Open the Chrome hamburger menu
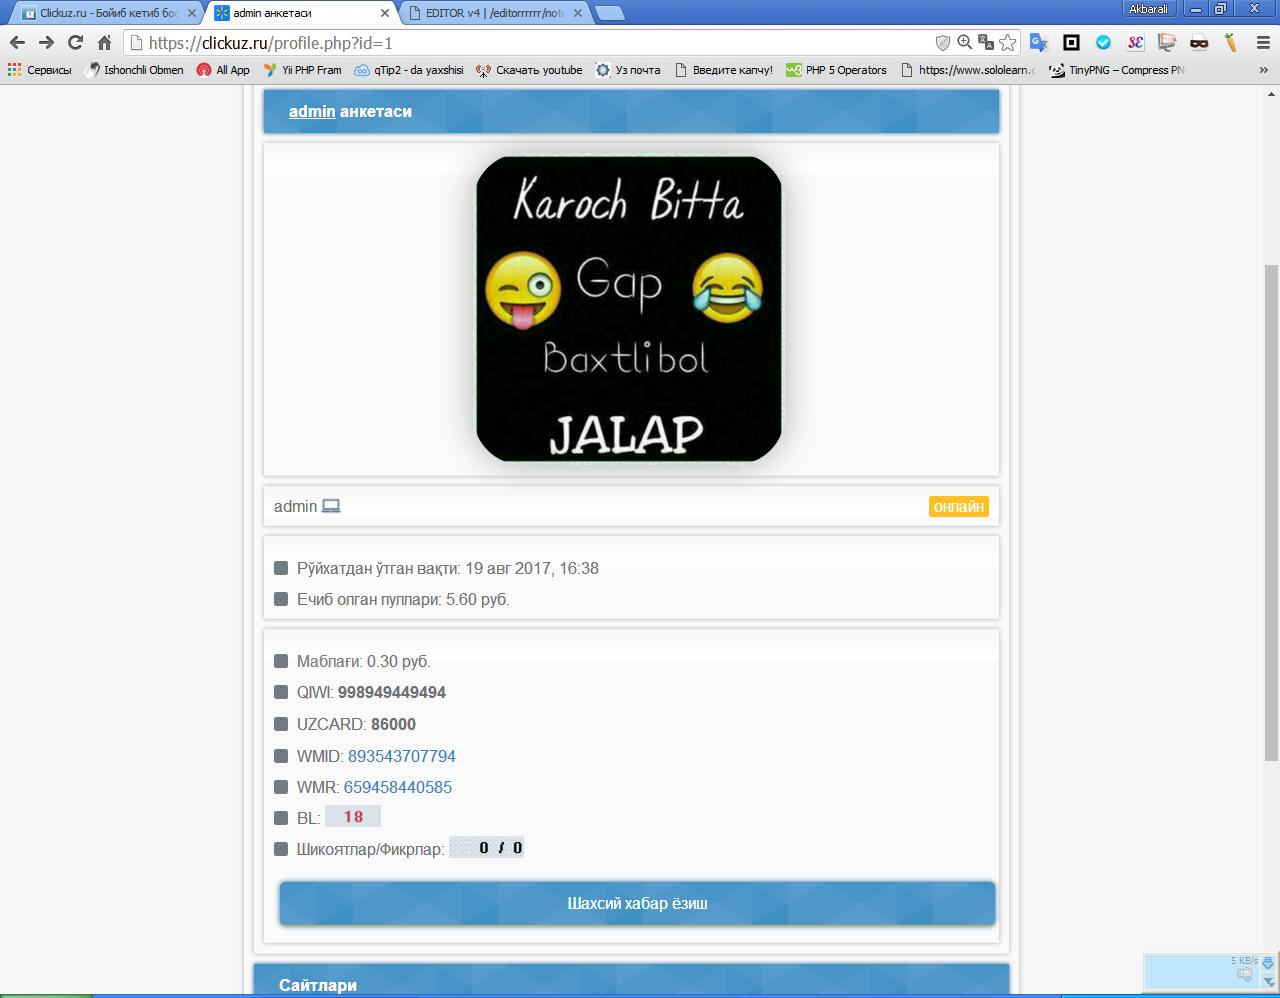 click(x=1263, y=42)
